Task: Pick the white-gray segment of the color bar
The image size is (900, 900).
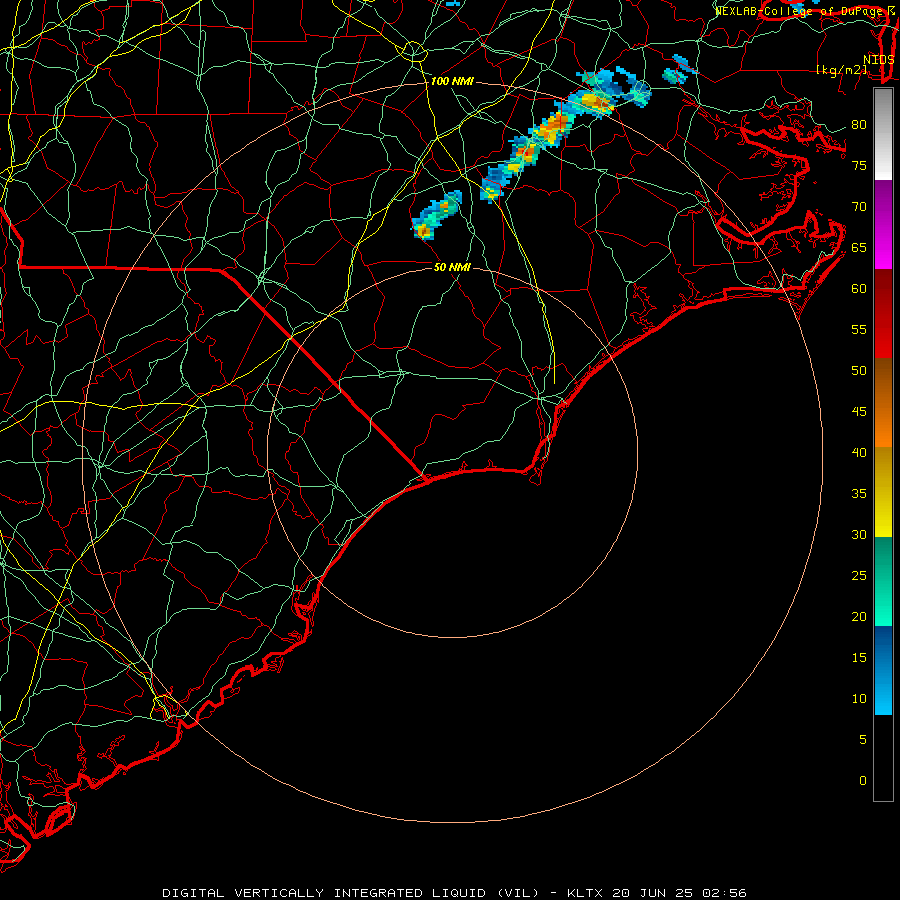Action: point(883,134)
